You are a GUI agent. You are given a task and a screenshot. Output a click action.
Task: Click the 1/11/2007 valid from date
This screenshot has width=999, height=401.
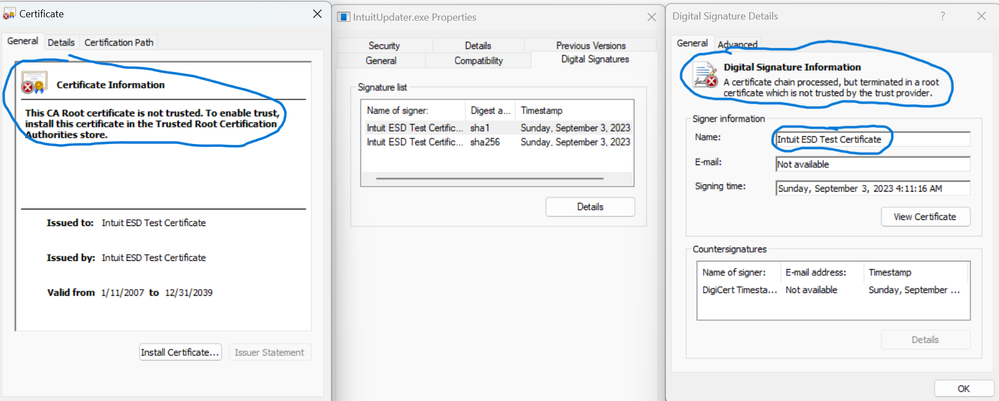pos(123,293)
